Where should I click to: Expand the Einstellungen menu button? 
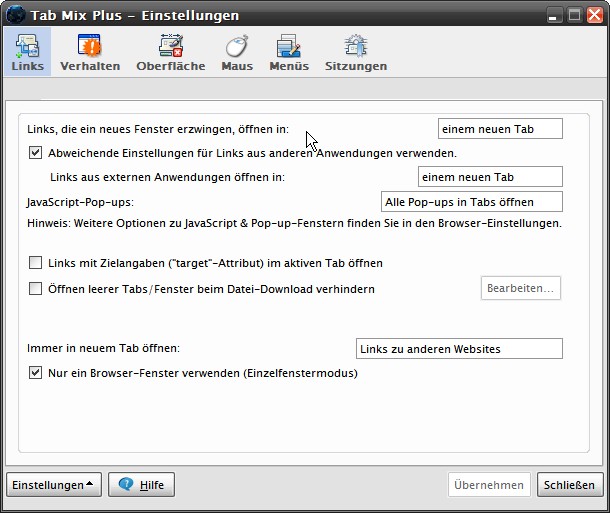(x=54, y=485)
